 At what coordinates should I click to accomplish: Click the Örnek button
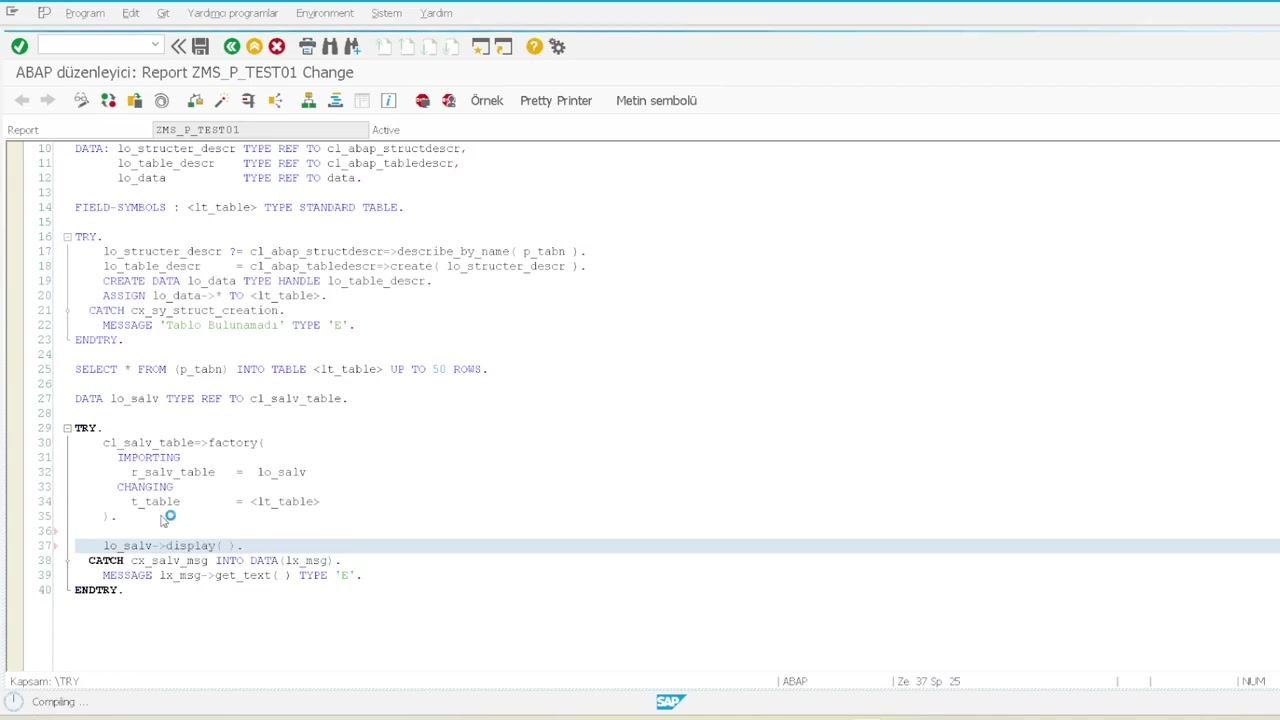[x=487, y=100]
